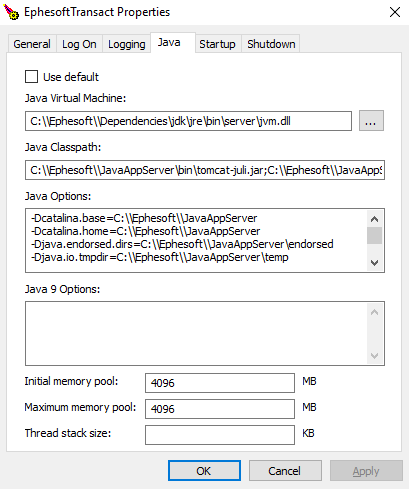
Task: Switch to the General tab
Action: [x=32, y=44]
